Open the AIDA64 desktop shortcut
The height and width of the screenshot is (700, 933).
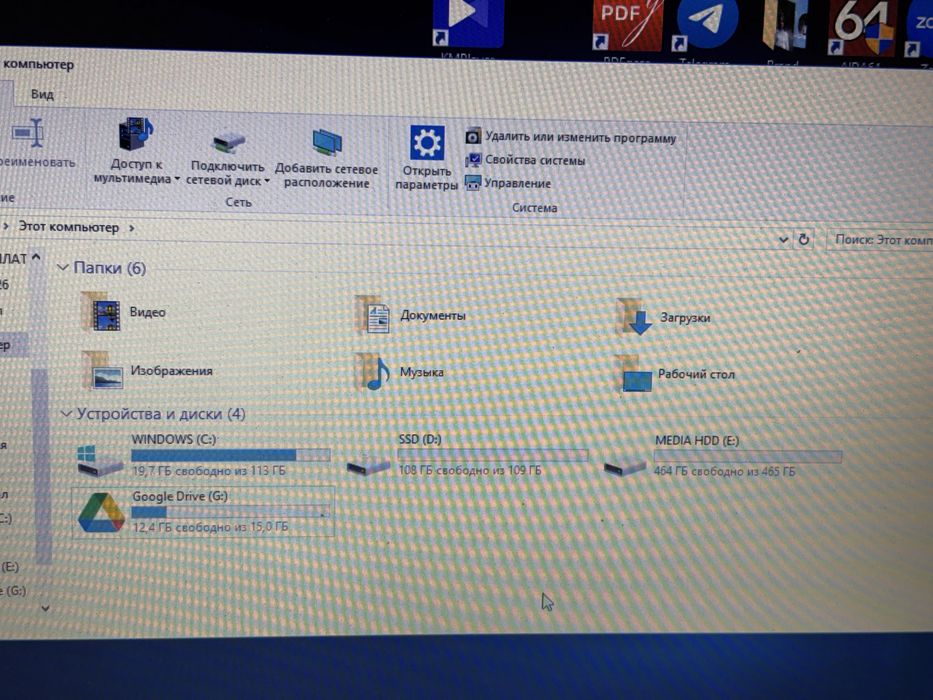coord(863,27)
